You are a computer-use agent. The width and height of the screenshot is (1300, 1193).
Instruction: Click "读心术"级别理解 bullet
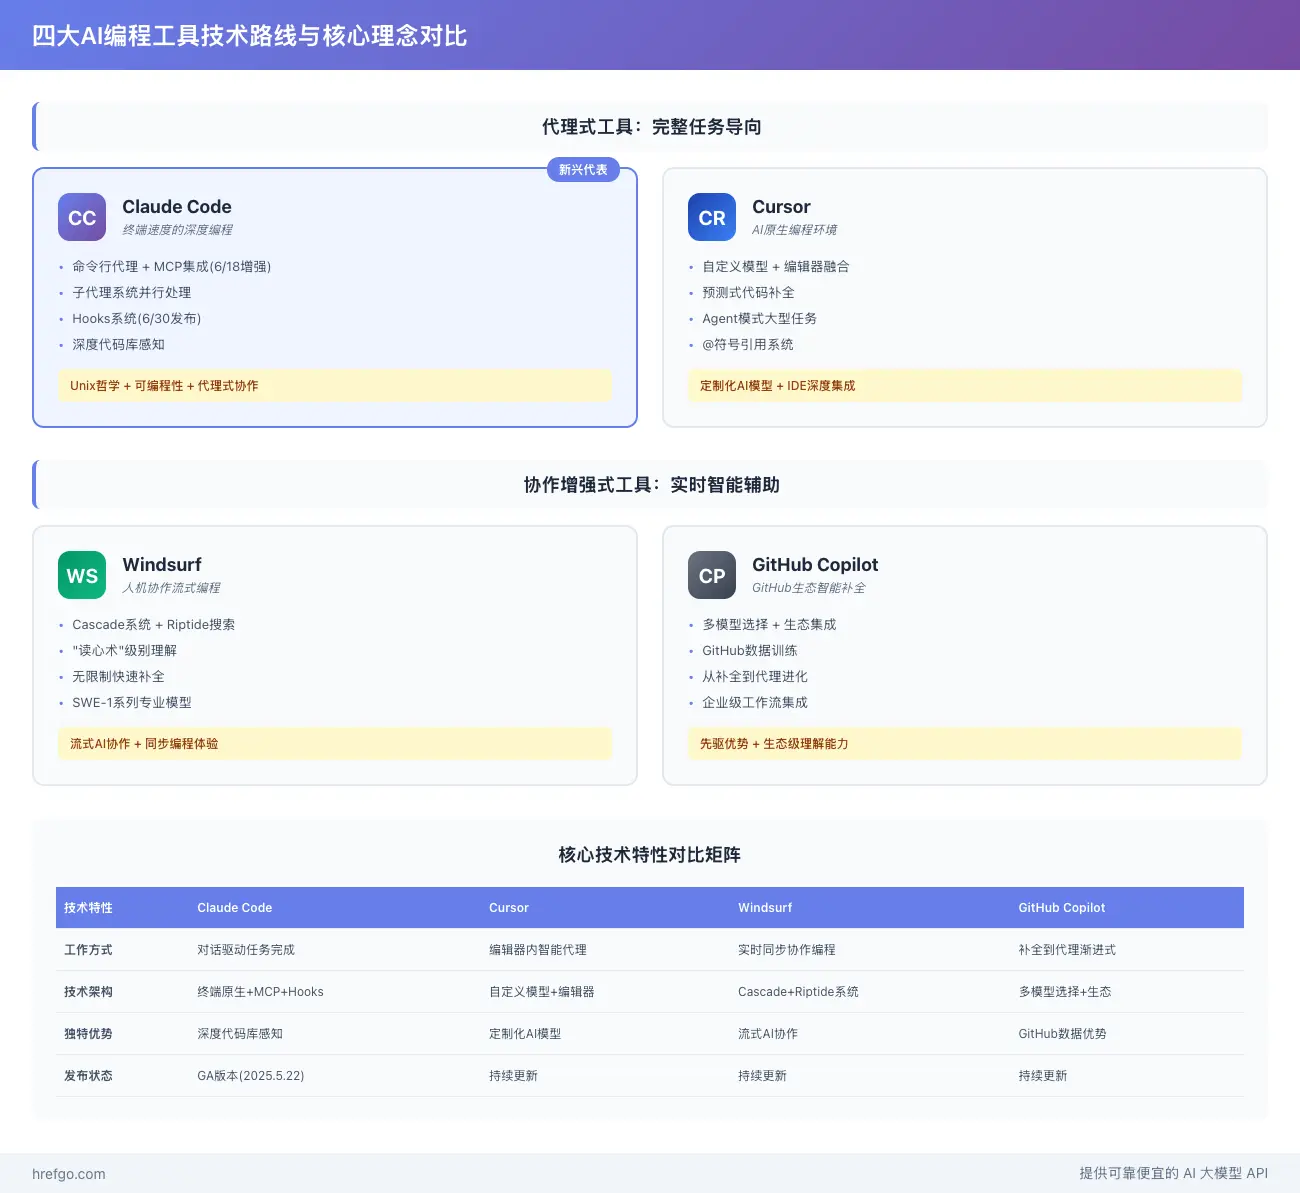[x=124, y=650]
